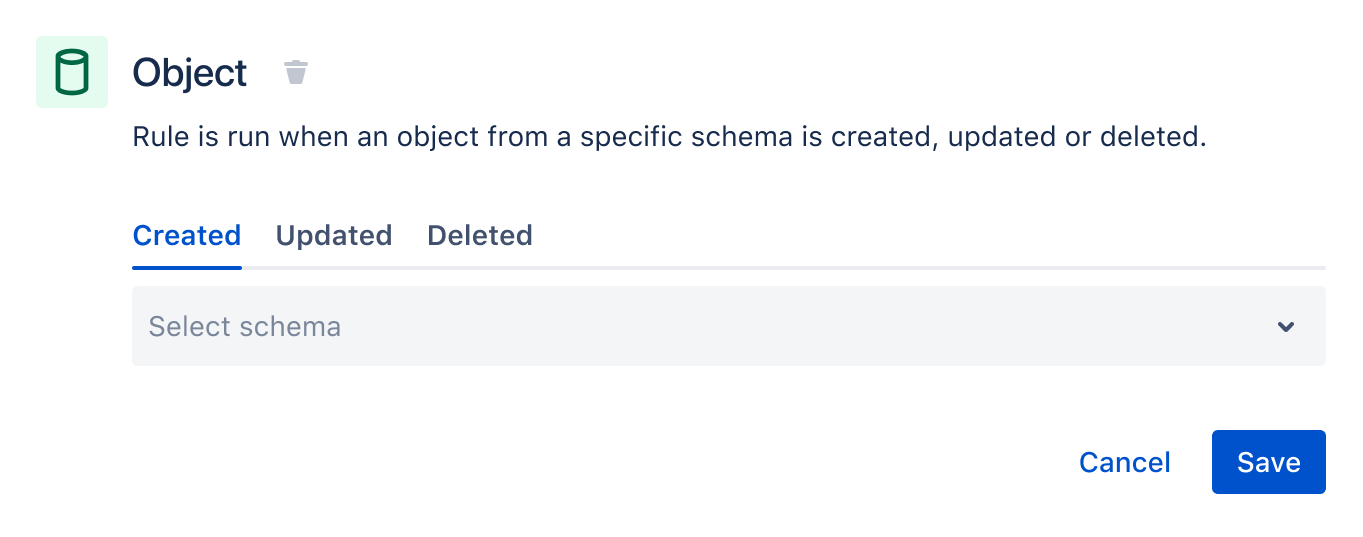This screenshot has height=537, width=1363.
Task: Click the Object heading title
Action: 190,73
